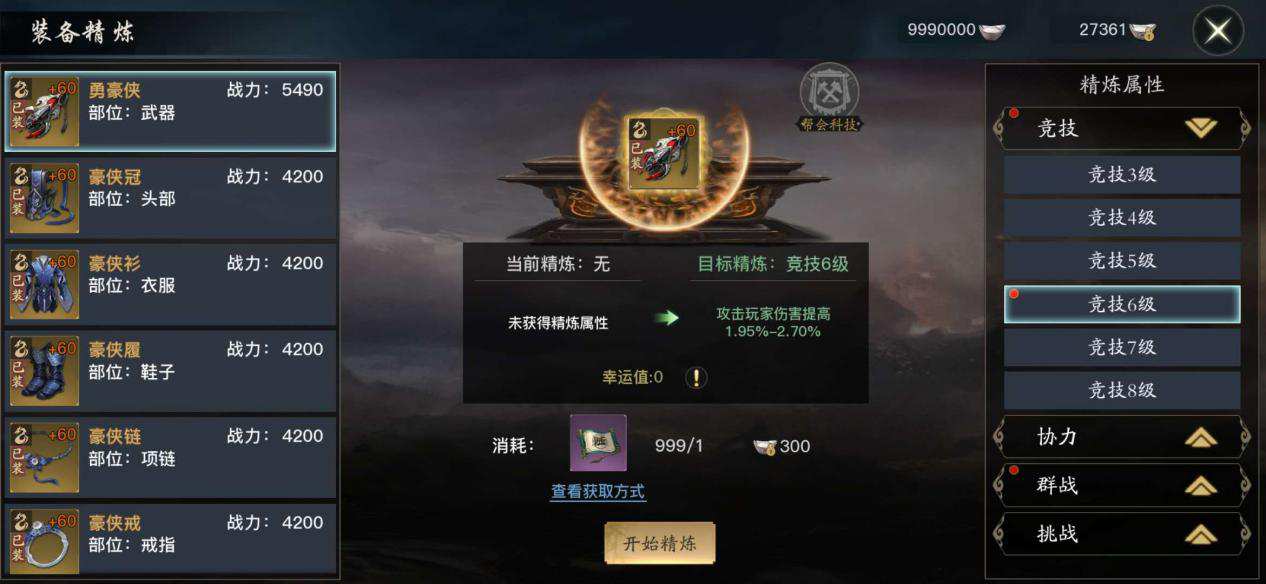This screenshot has width=1266, height=584.
Task: Choose 竞技7级 refining level
Action: 1122,347
